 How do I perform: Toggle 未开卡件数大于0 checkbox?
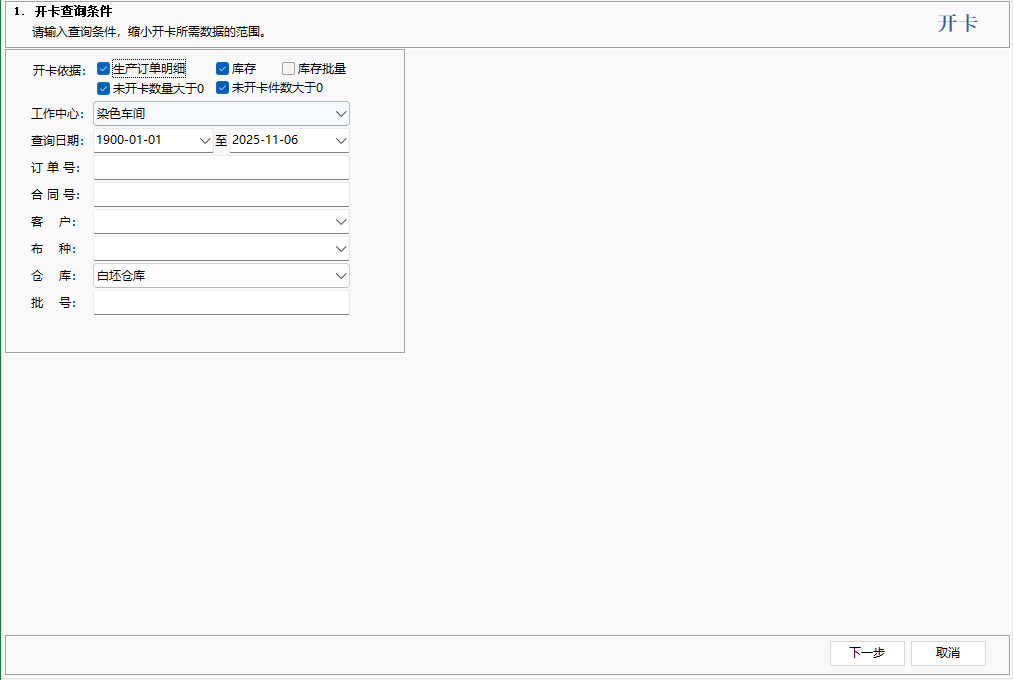coord(223,88)
